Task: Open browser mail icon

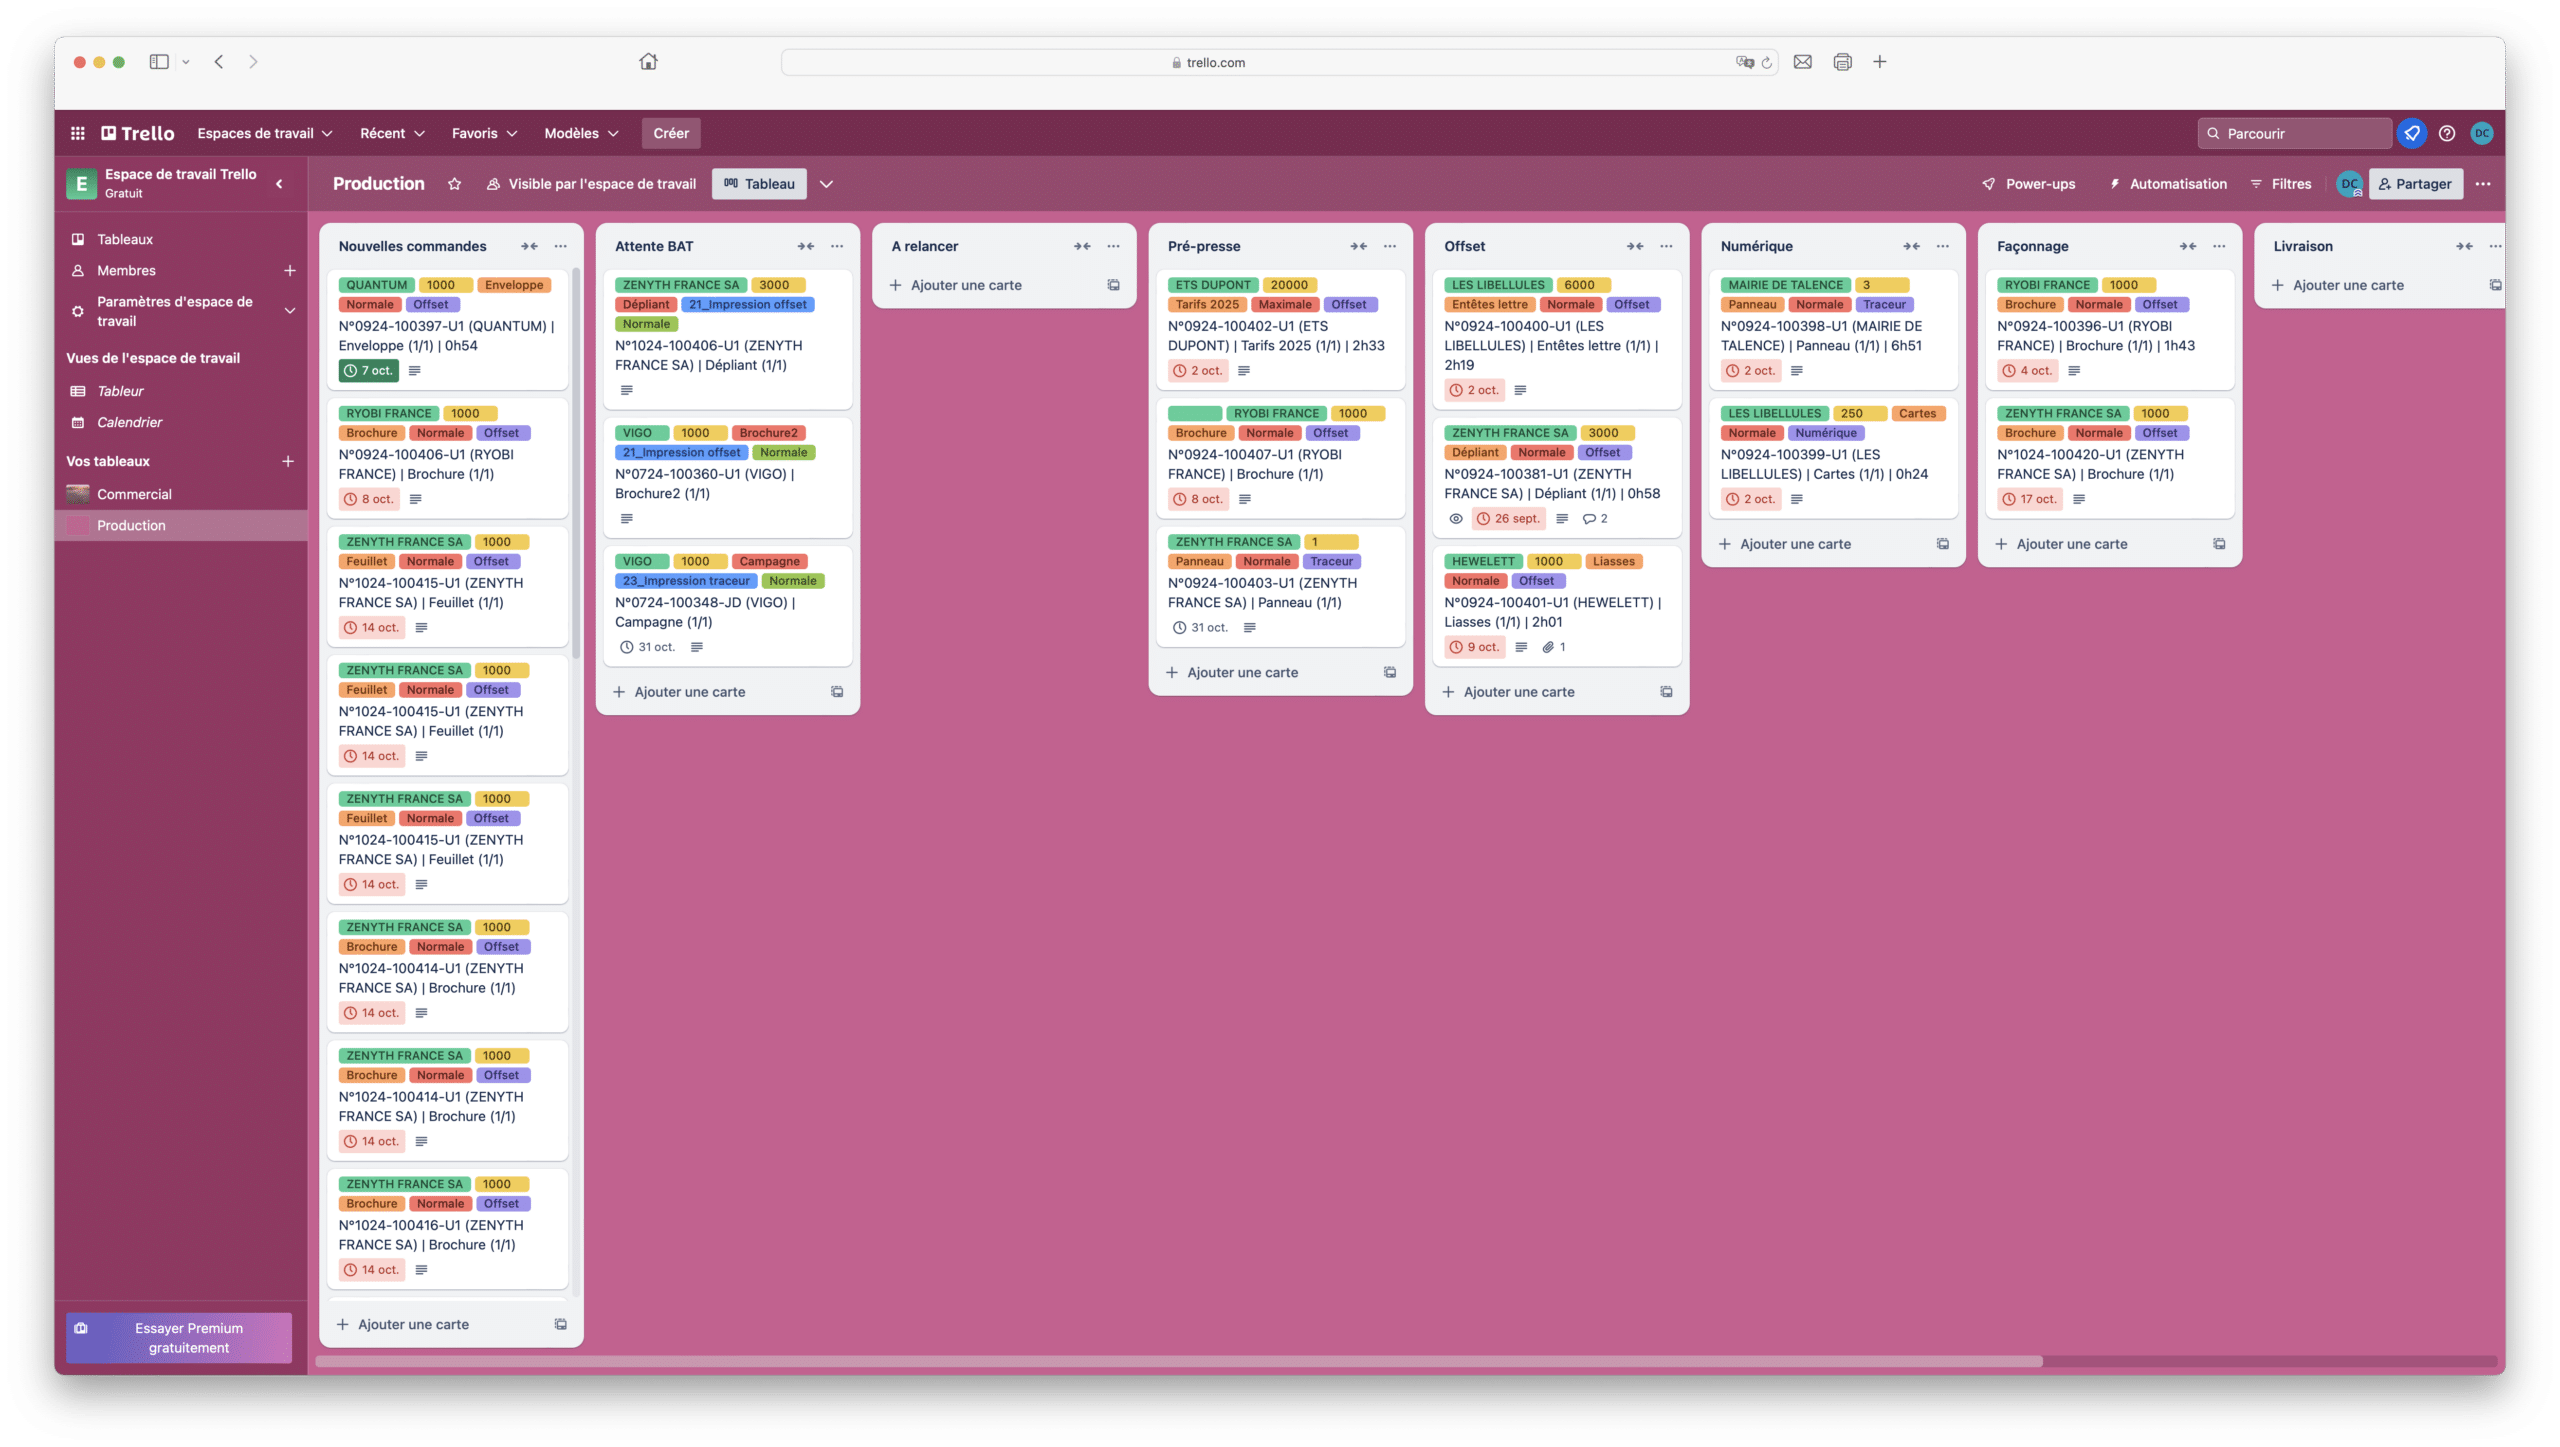Action: click(1802, 62)
